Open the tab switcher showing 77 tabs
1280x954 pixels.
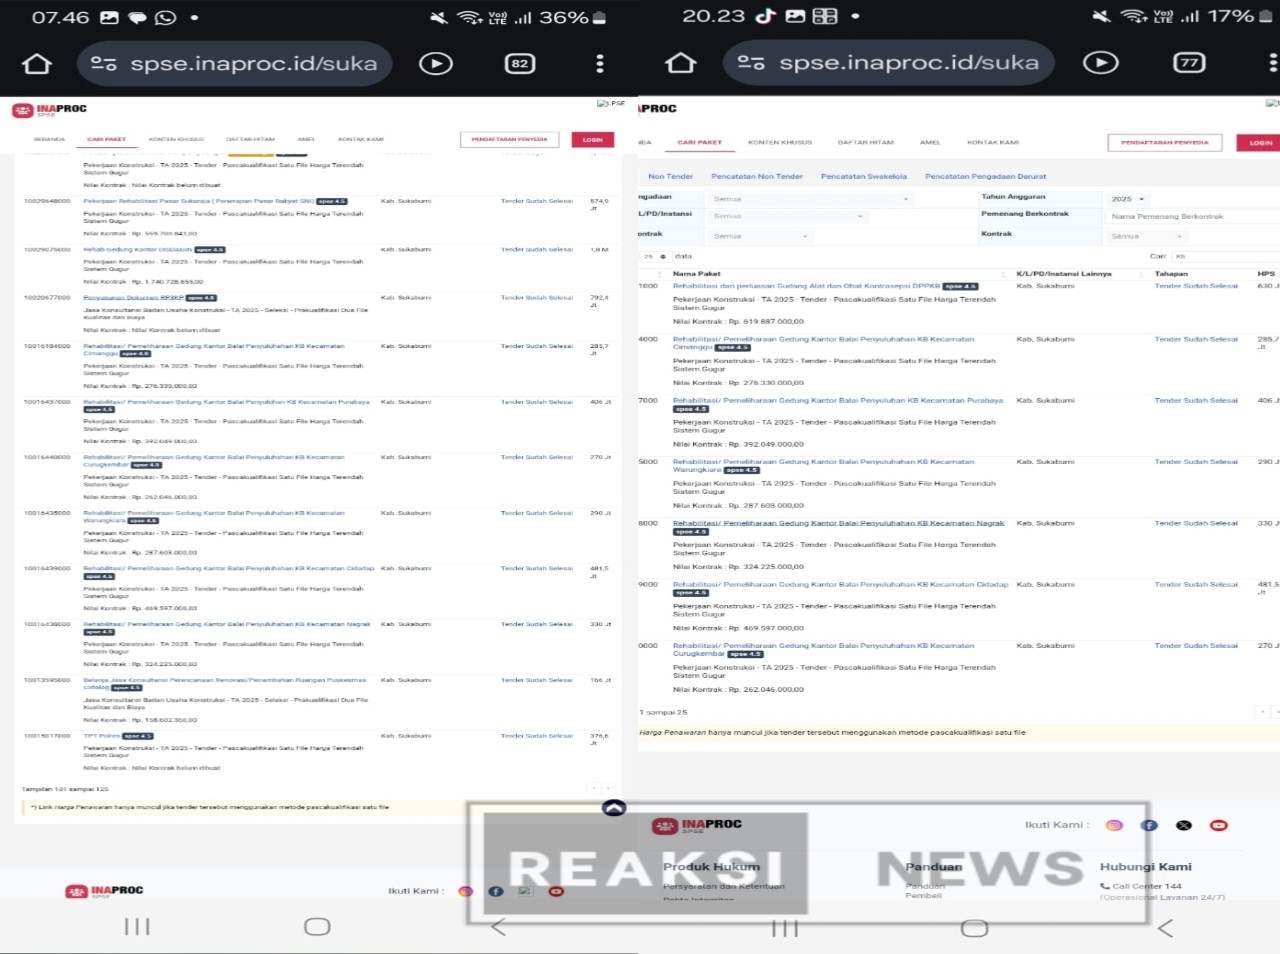click(x=1188, y=63)
